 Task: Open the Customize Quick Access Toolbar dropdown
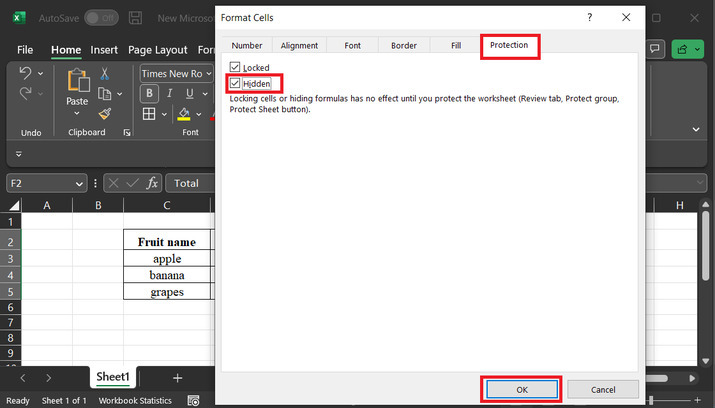click(19, 154)
